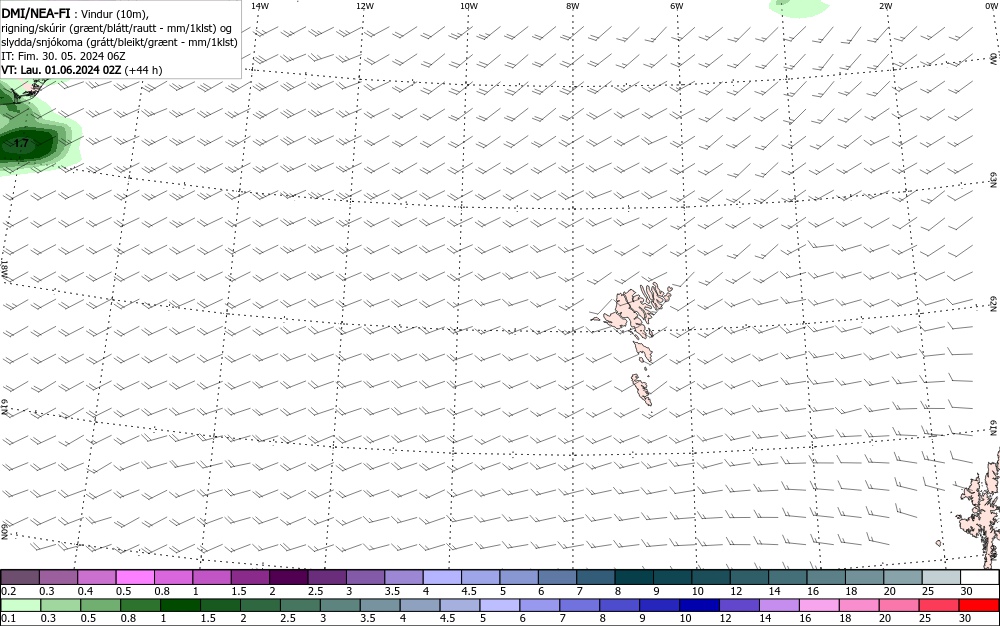Click the southernmost Faroe island, Suðuroy
Viewport: 1000px width, 626px height.
pyautogui.click(x=641, y=389)
